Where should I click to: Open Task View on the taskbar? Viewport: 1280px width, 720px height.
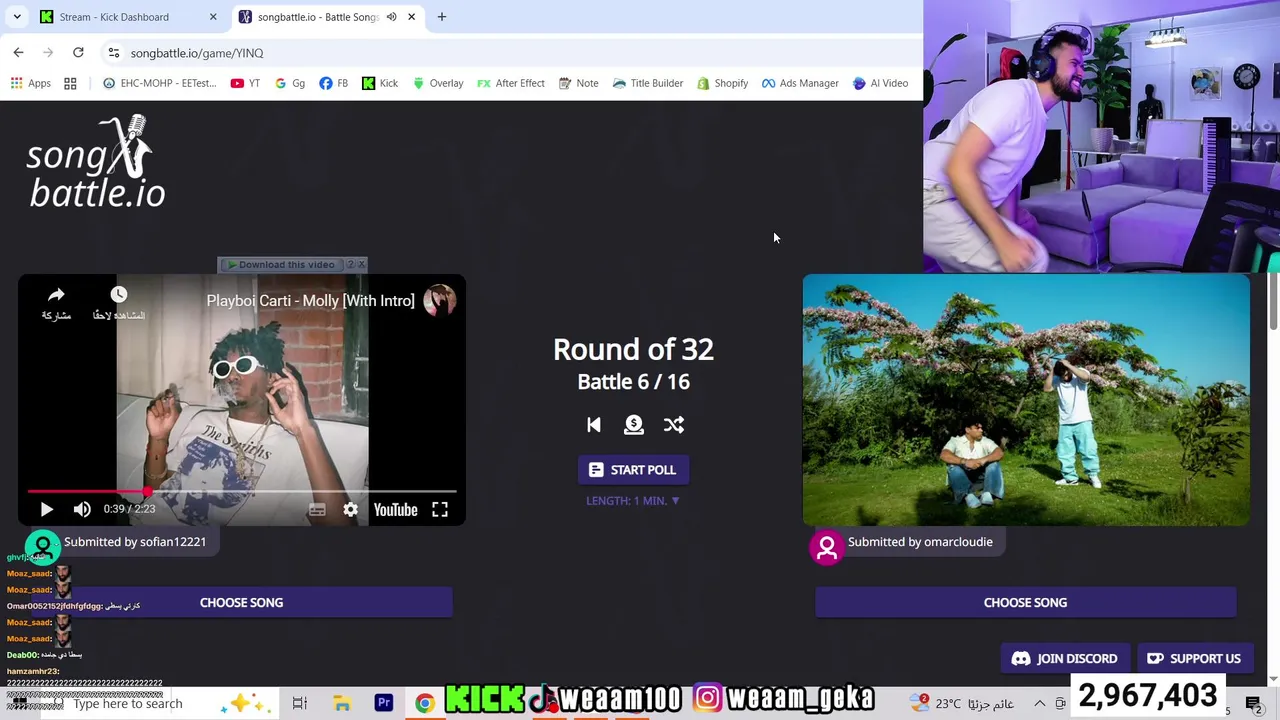coord(299,704)
